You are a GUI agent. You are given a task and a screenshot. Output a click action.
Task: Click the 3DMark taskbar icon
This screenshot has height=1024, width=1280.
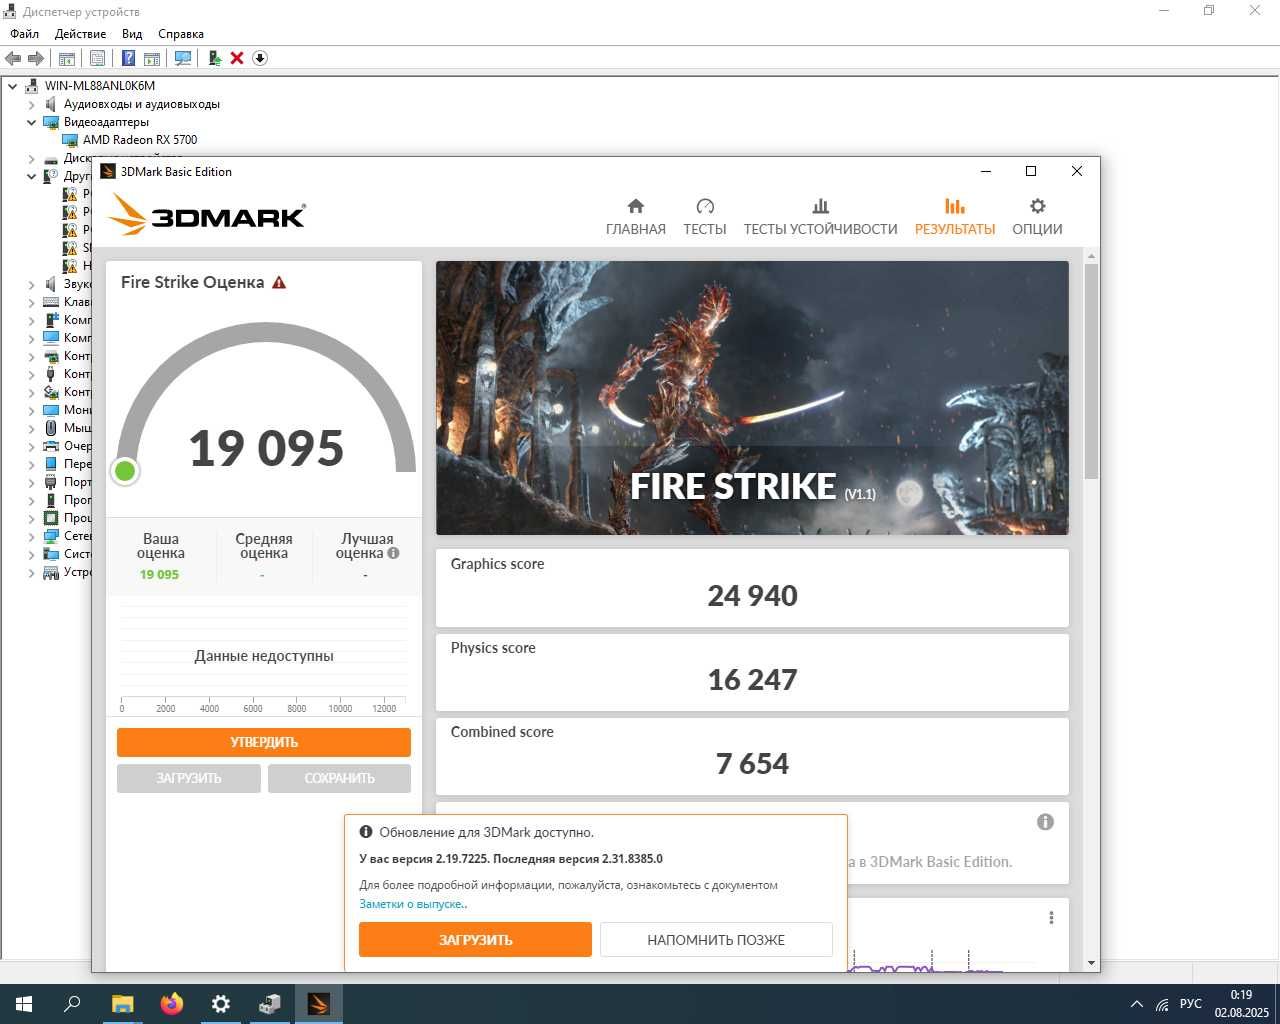pos(318,1004)
